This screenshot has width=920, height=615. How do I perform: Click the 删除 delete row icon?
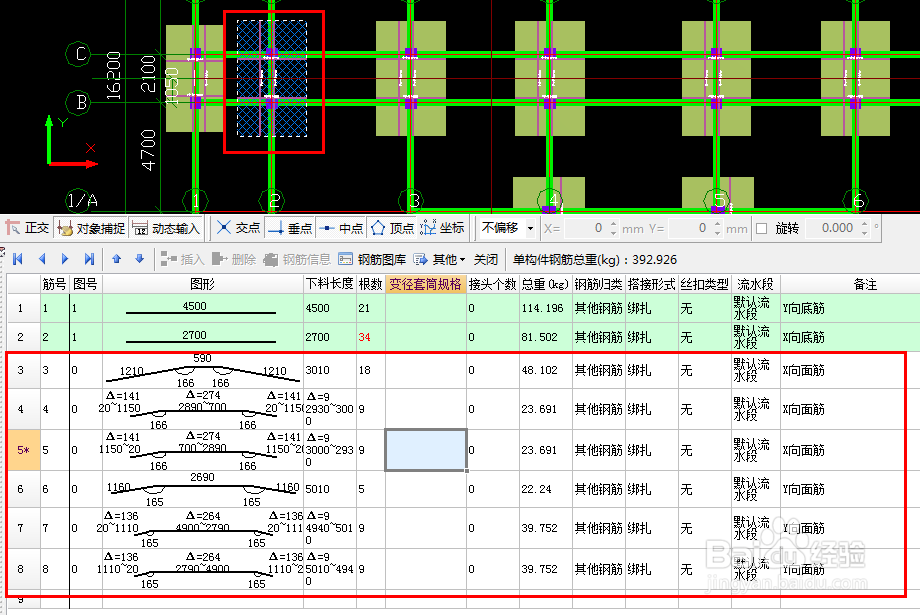(234, 258)
